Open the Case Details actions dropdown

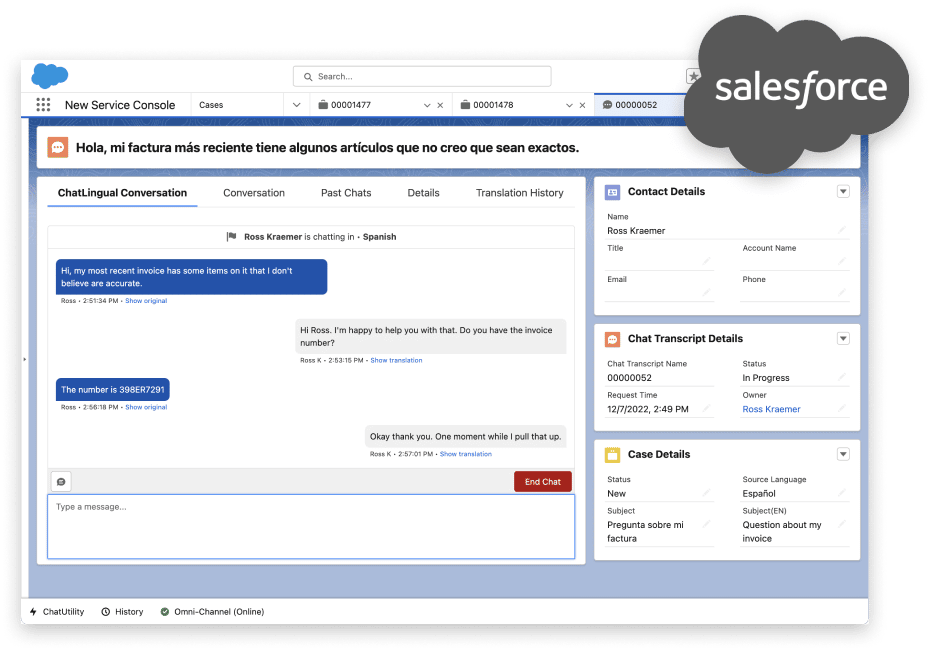pos(843,454)
